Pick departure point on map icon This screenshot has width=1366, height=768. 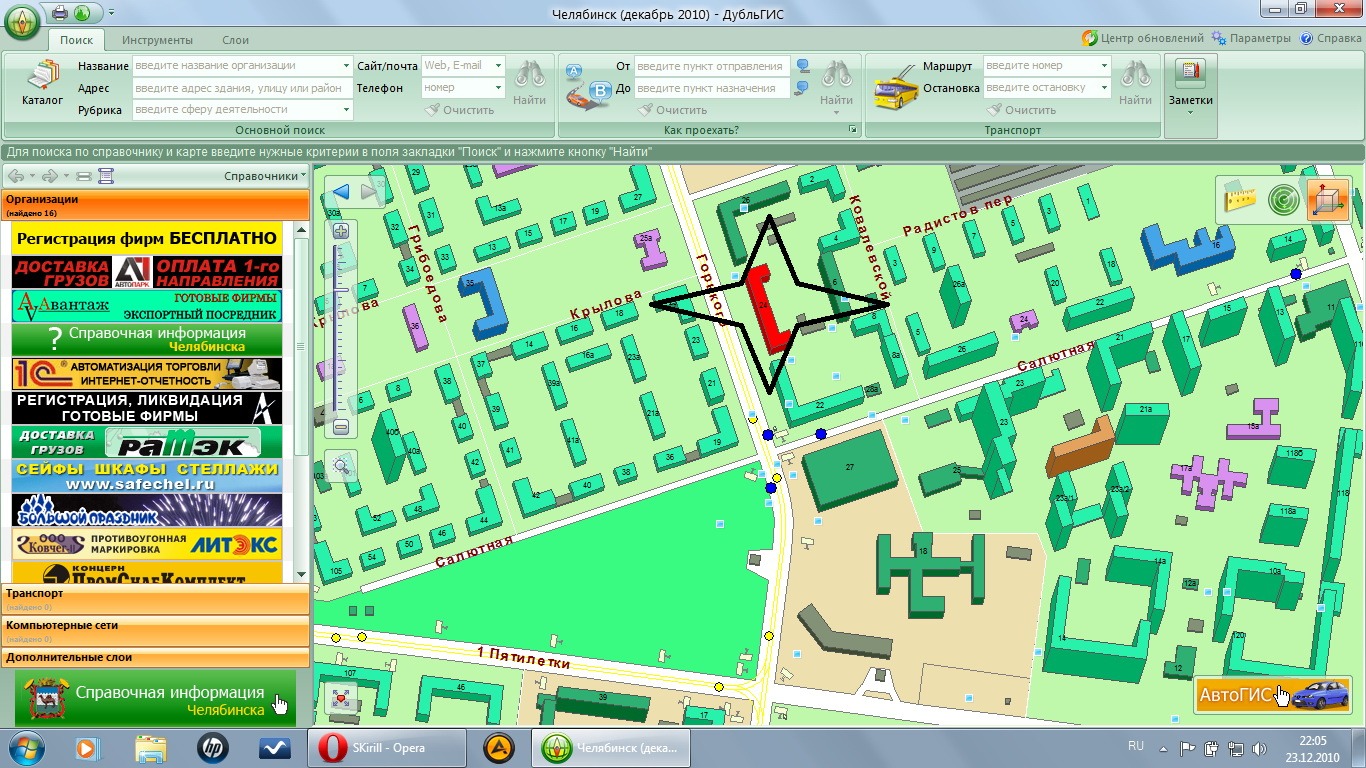(x=803, y=66)
